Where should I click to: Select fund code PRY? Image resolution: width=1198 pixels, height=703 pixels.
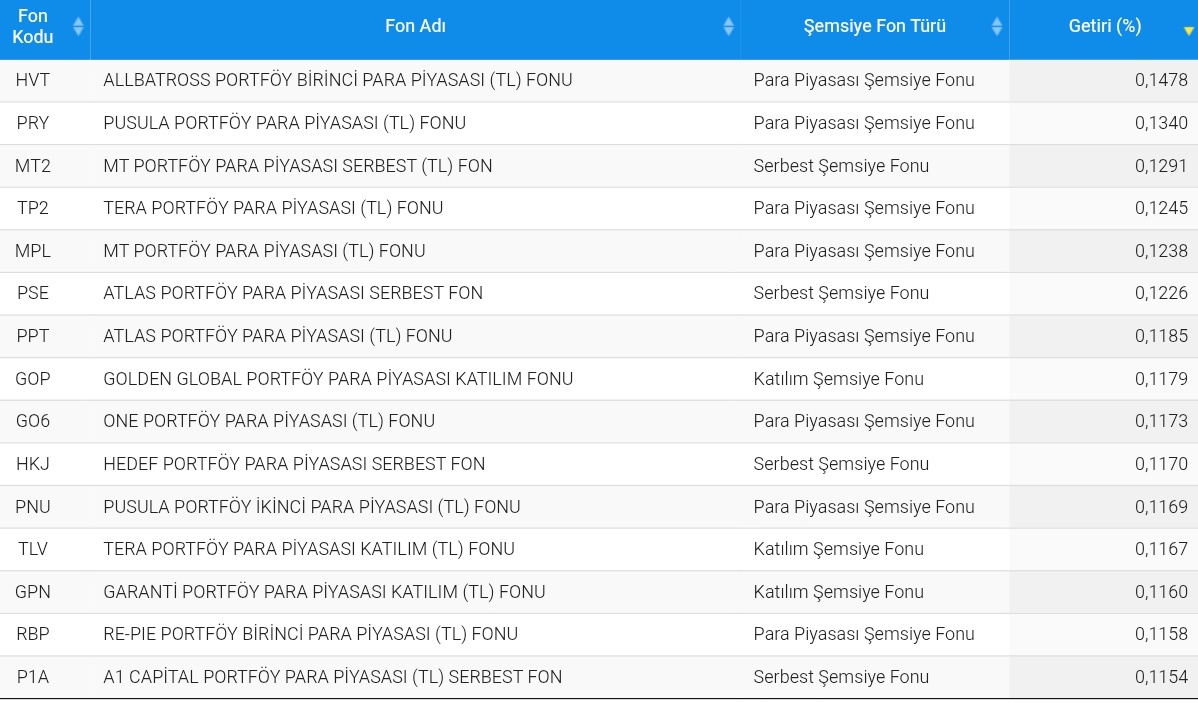[x=32, y=123]
